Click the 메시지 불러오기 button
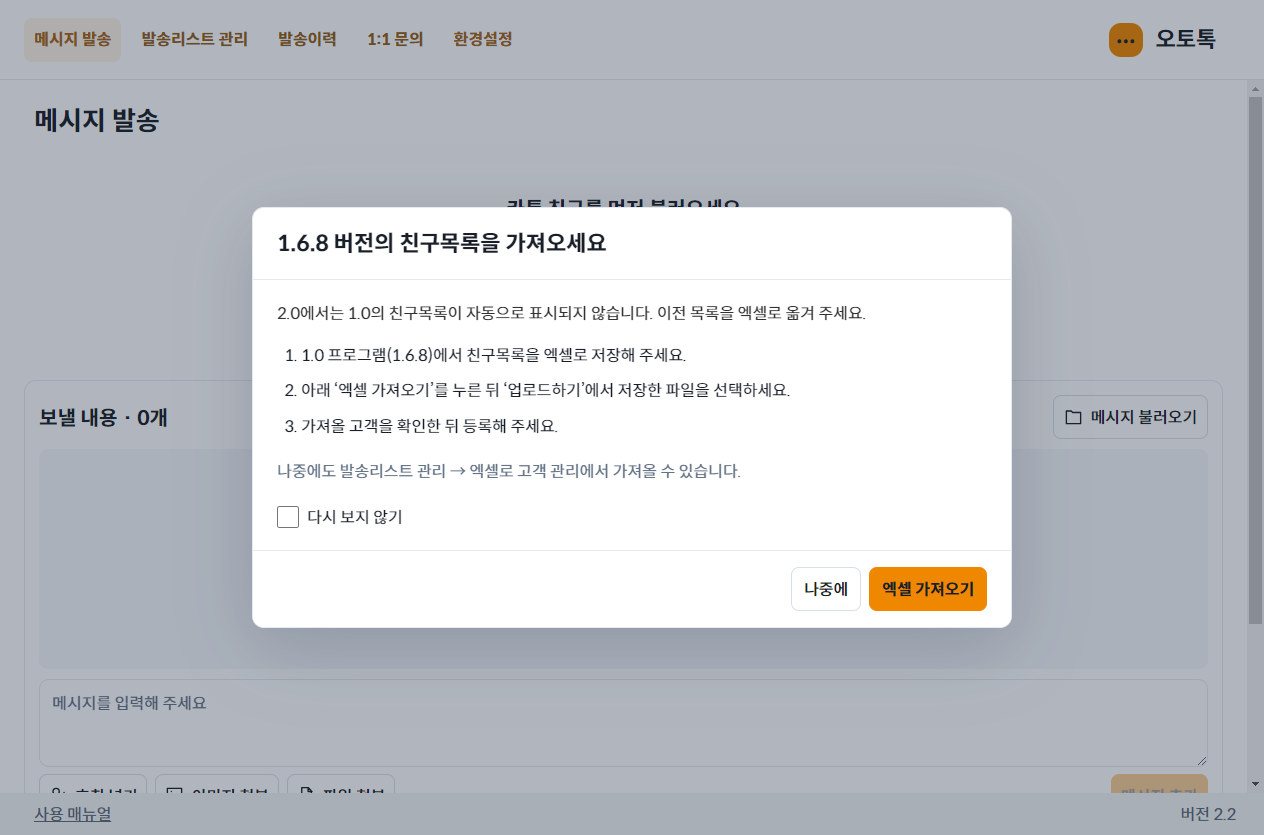The height and width of the screenshot is (835, 1264). point(1130,417)
